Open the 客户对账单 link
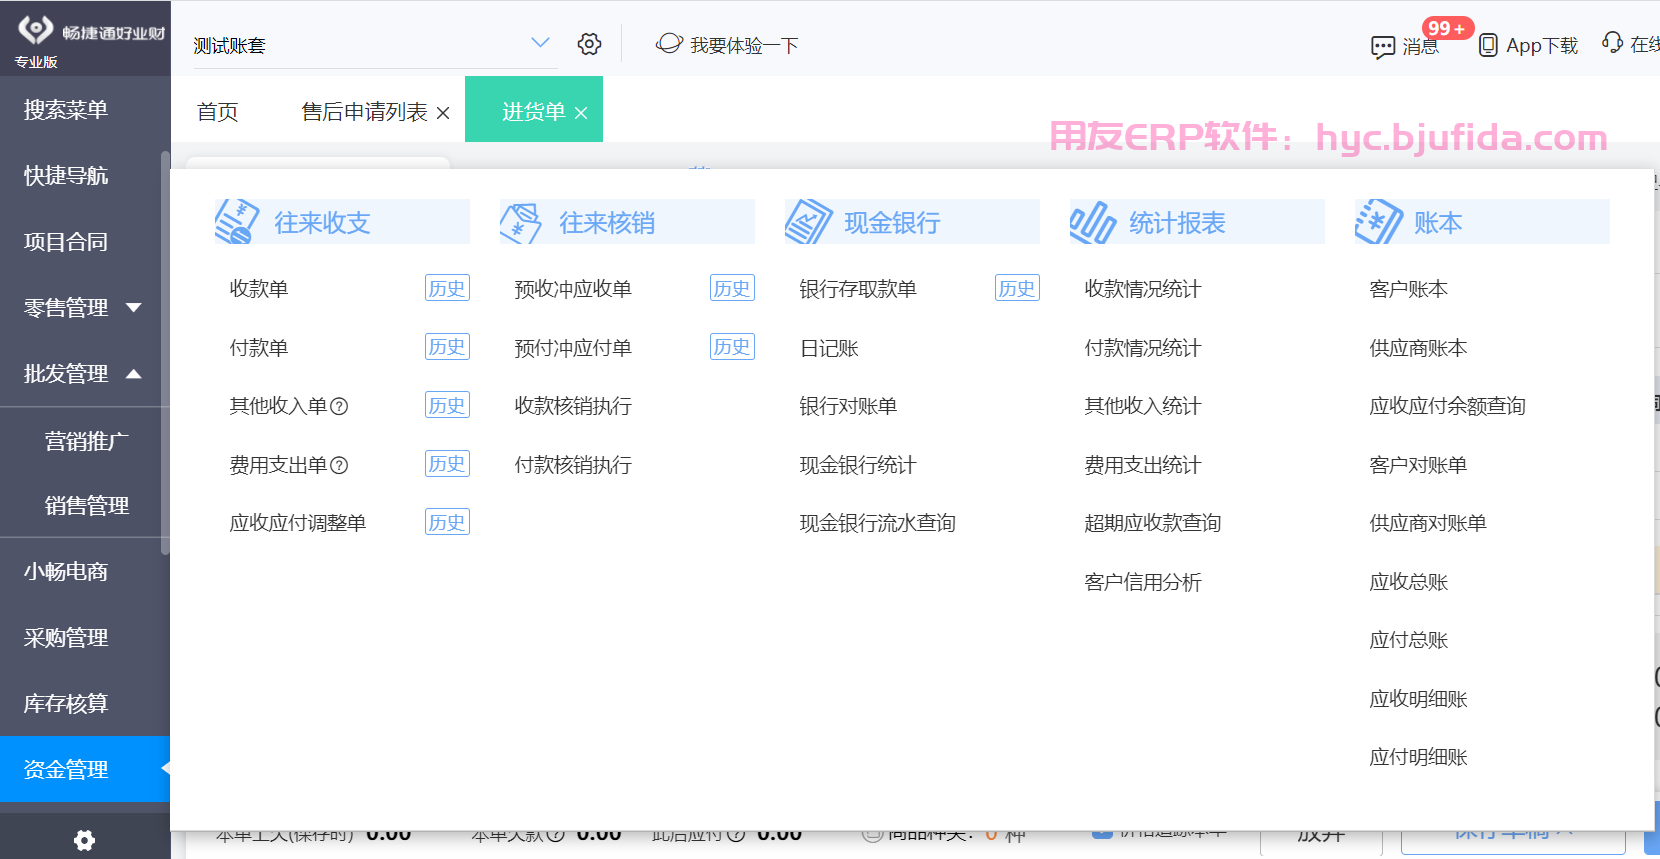The image size is (1660, 859). 1418,465
